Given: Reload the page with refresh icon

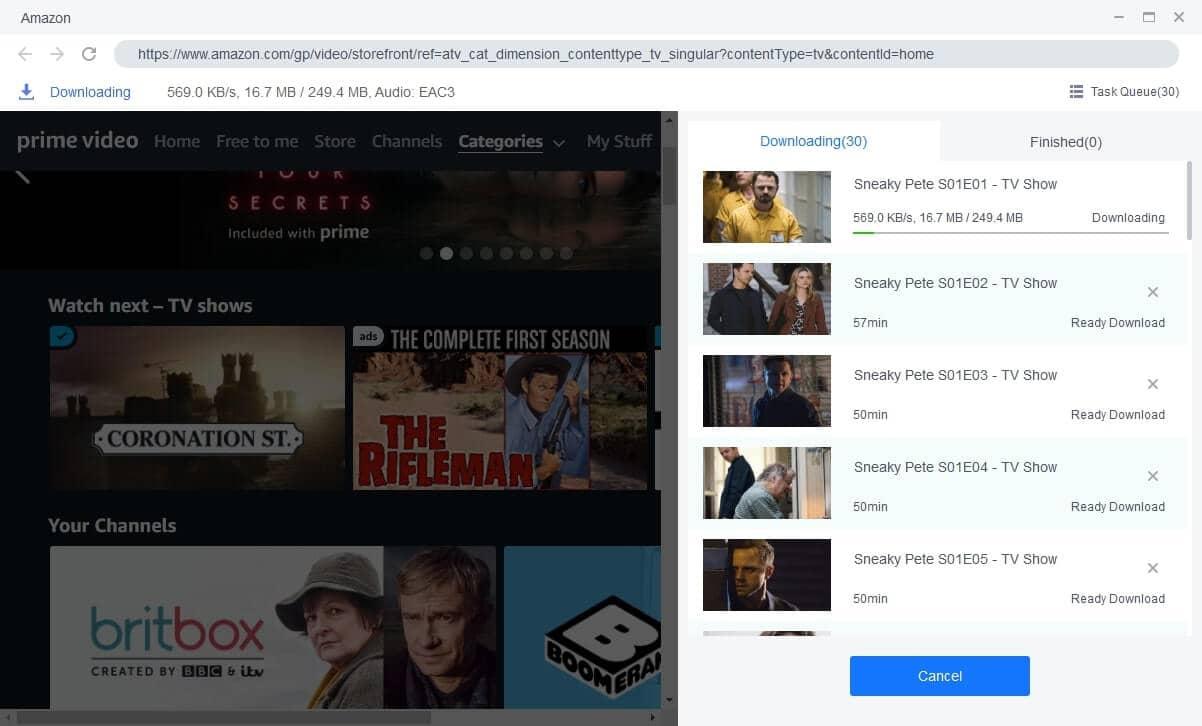Looking at the screenshot, I should click(x=89, y=54).
